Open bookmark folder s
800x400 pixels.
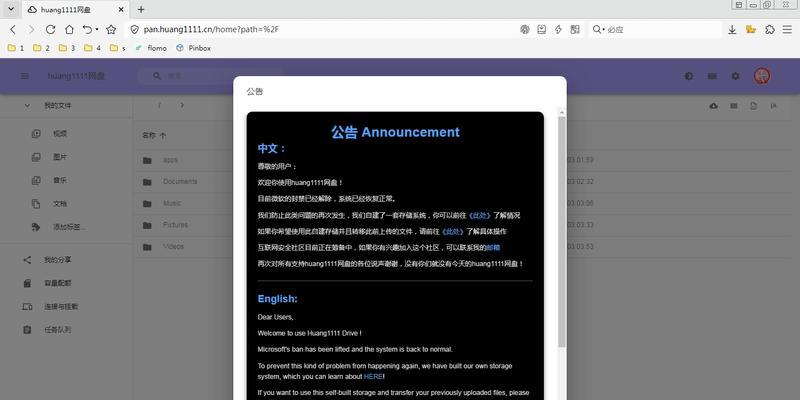(x=117, y=48)
